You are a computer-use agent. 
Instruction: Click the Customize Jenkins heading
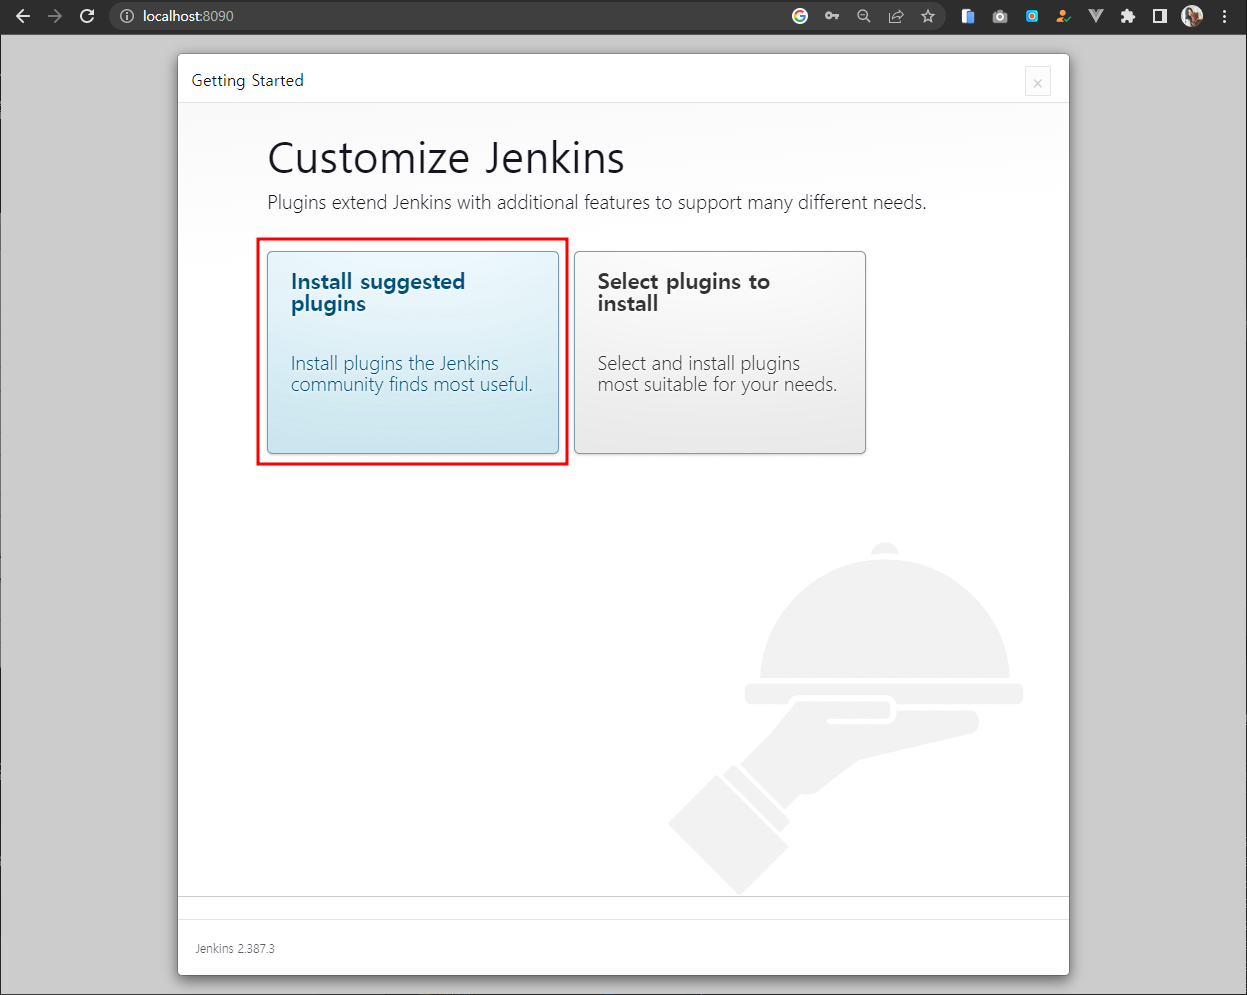[x=446, y=158]
